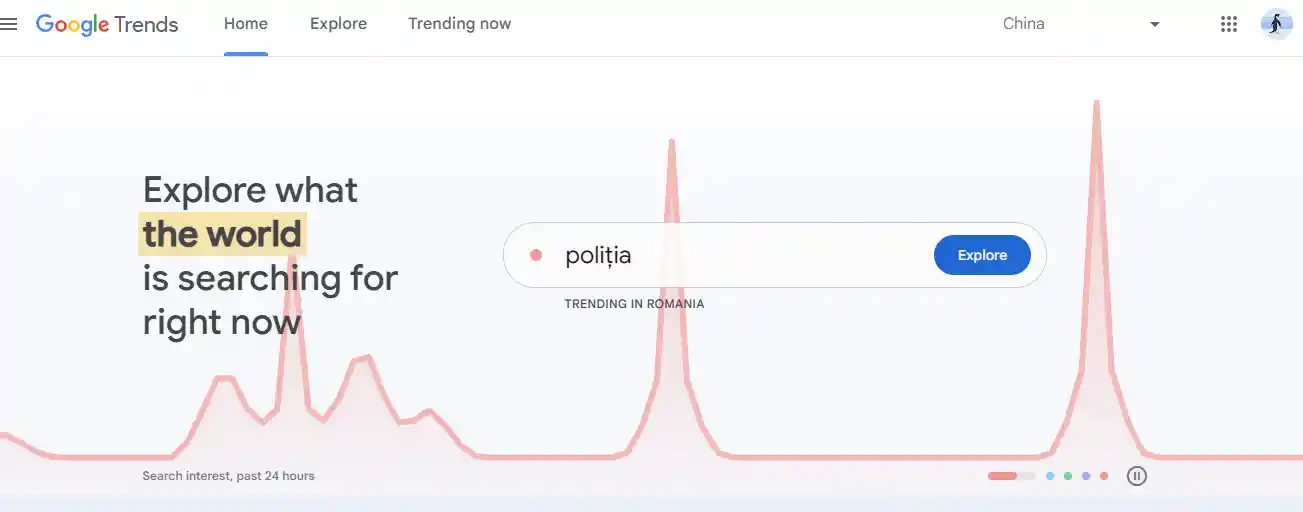Jump to the purple carousel dot
This screenshot has width=1303, height=512.
tap(1086, 476)
